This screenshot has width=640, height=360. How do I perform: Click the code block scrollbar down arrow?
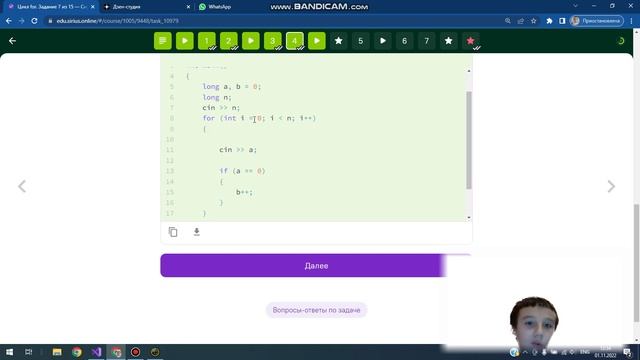click(x=469, y=218)
